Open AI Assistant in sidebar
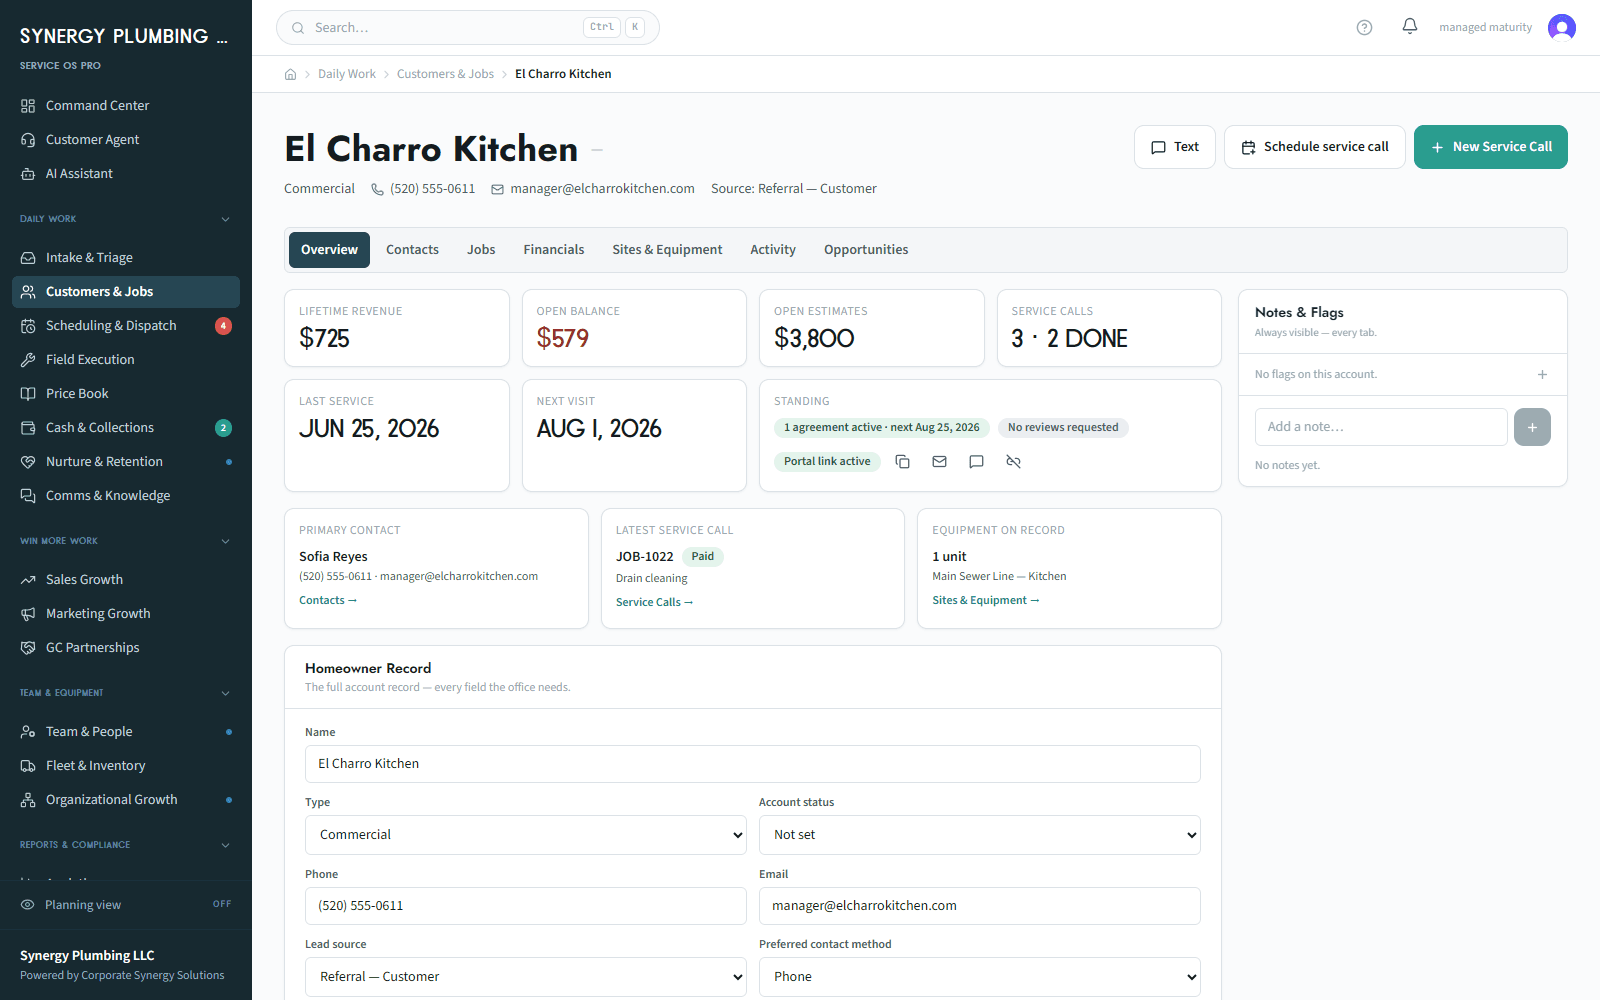 126,173
